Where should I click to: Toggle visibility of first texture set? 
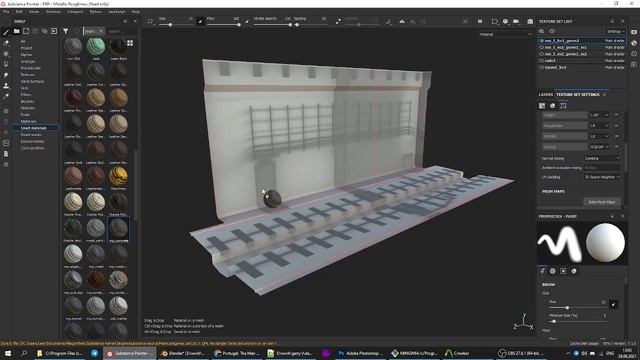click(x=542, y=41)
